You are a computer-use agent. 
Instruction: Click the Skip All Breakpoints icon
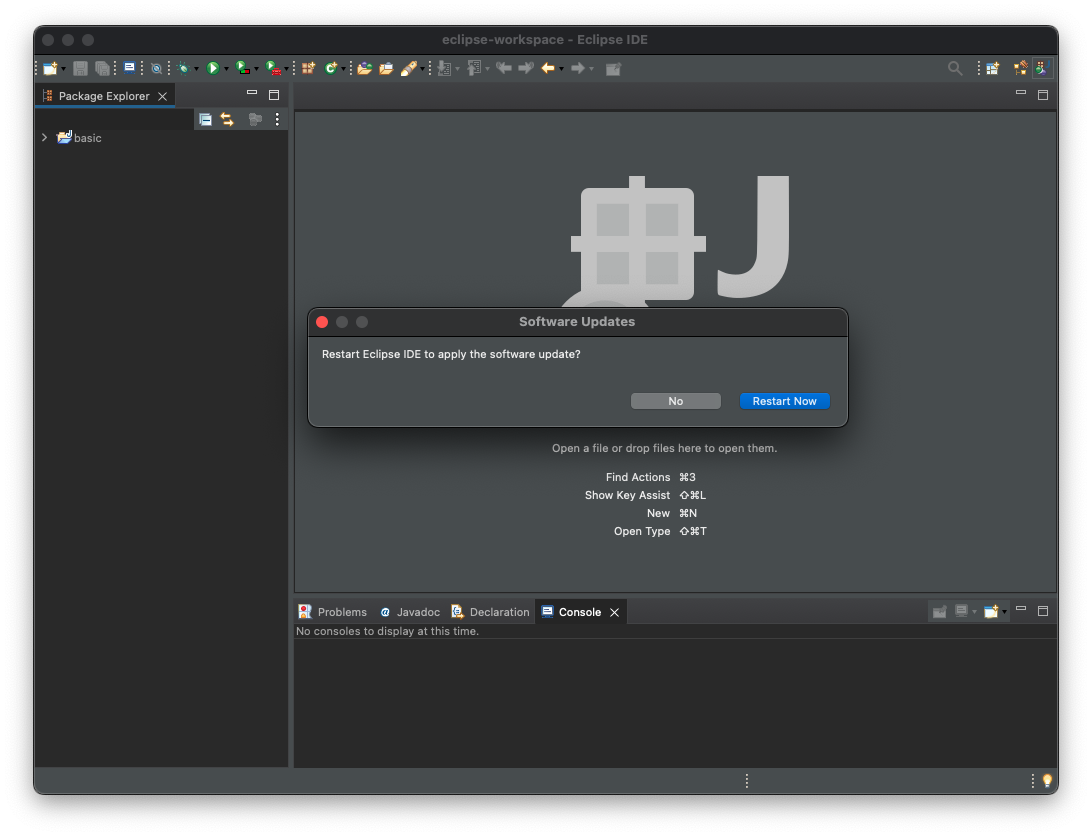tap(157, 68)
